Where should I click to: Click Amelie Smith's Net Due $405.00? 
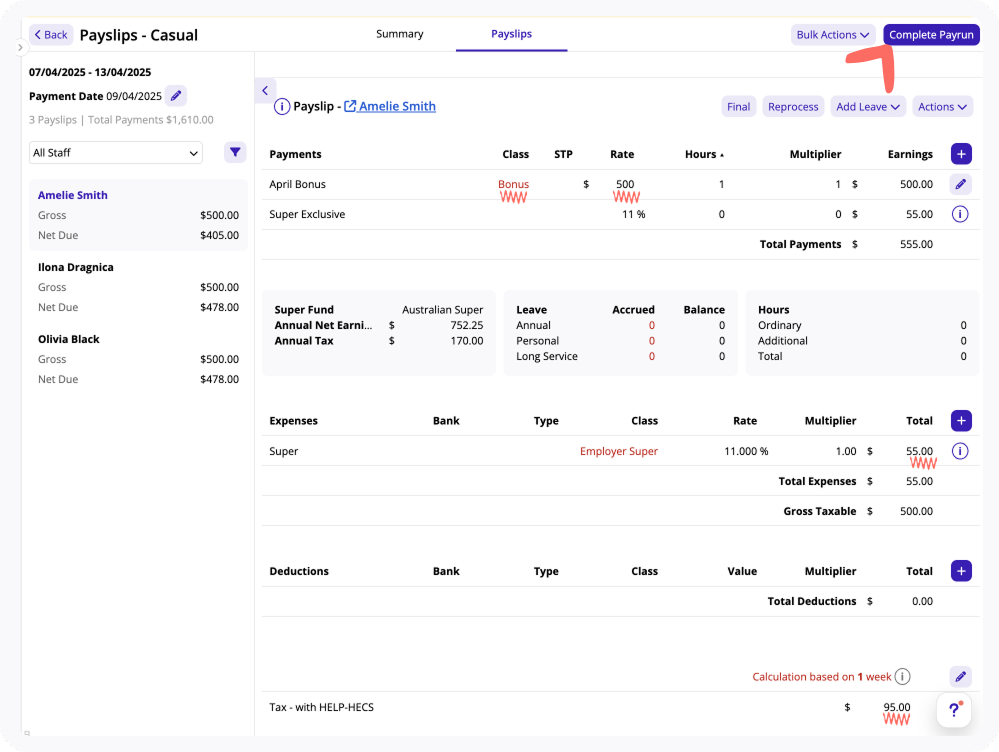coord(219,235)
